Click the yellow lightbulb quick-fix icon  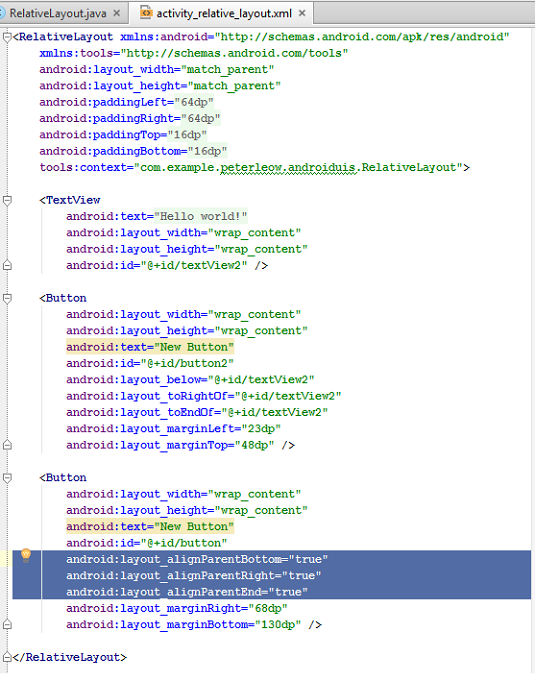(x=26, y=555)
